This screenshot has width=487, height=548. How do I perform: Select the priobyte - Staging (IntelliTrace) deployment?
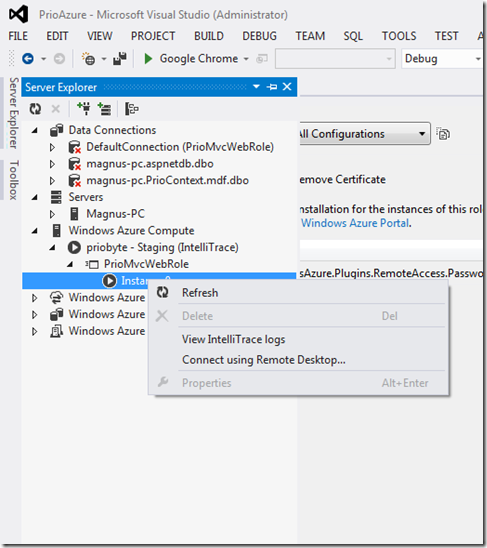[x=162, y=247]
